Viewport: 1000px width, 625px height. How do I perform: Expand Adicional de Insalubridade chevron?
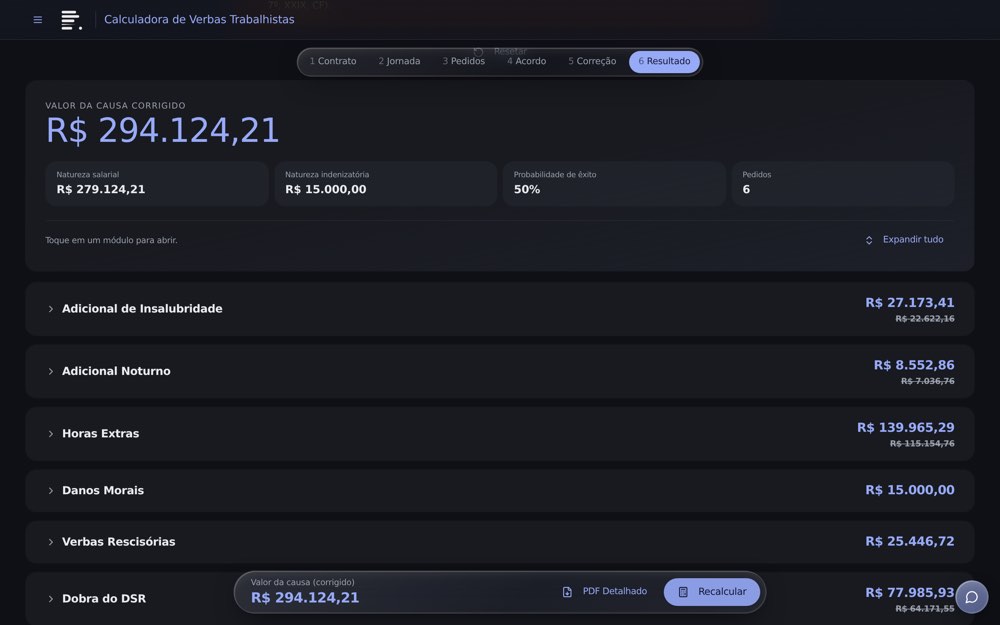(50, 309)
